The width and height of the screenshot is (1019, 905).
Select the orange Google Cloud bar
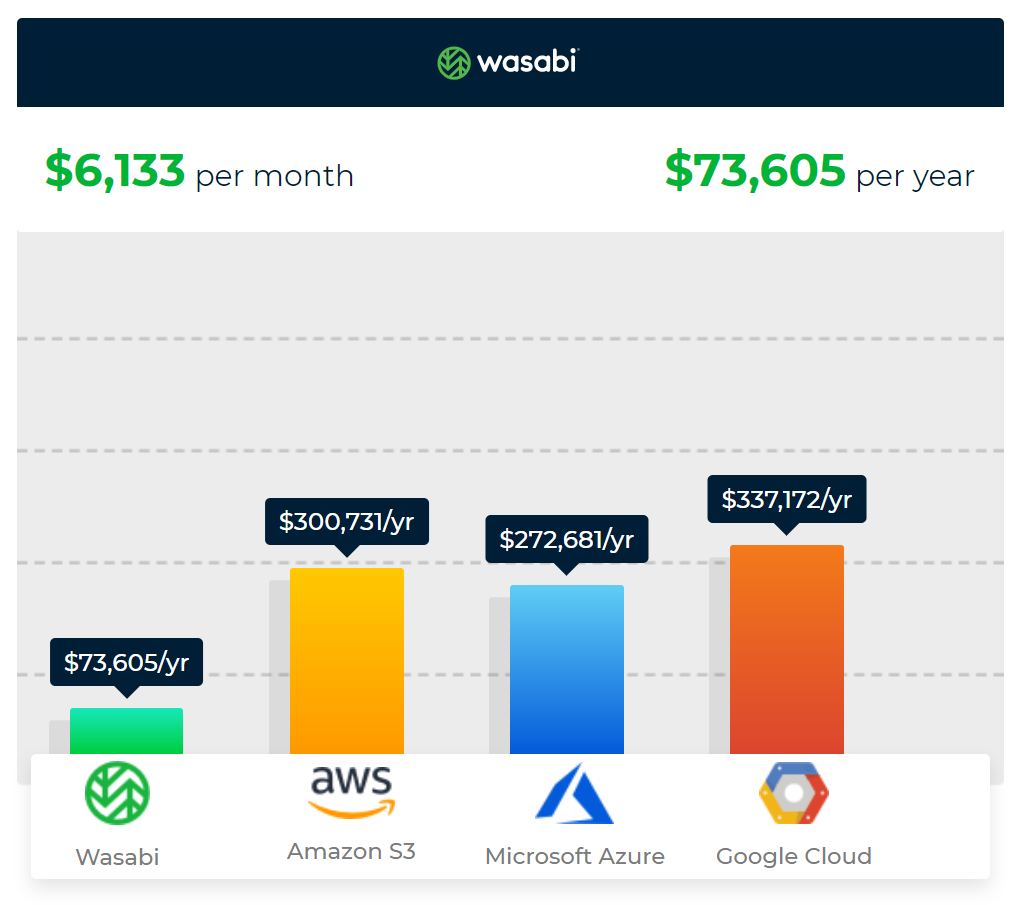coord(786,649)
